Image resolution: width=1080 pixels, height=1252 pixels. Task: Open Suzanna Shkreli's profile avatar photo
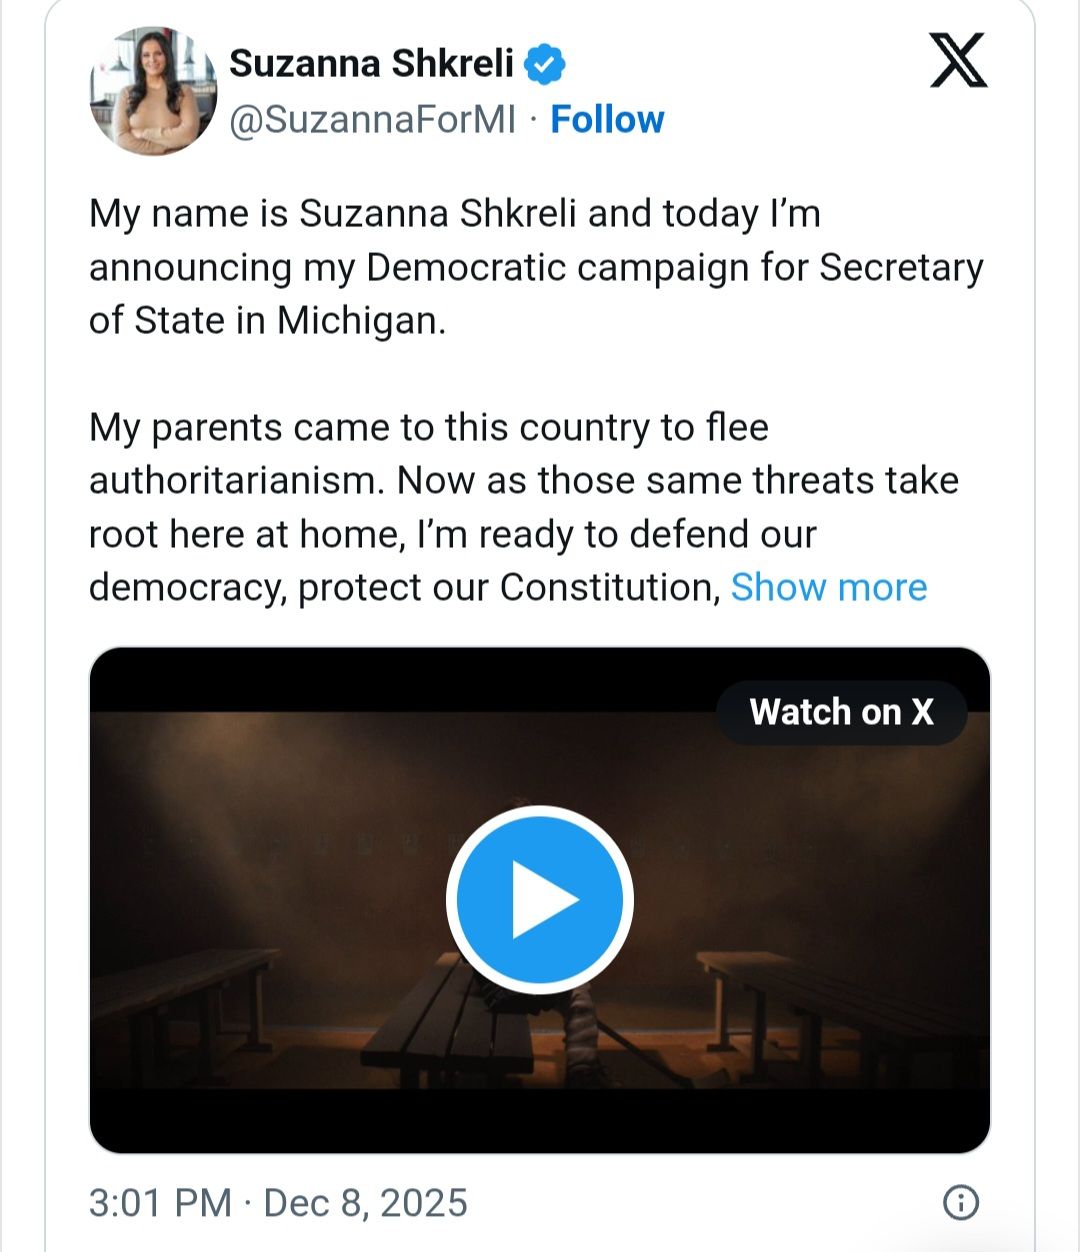click(153, 92)
